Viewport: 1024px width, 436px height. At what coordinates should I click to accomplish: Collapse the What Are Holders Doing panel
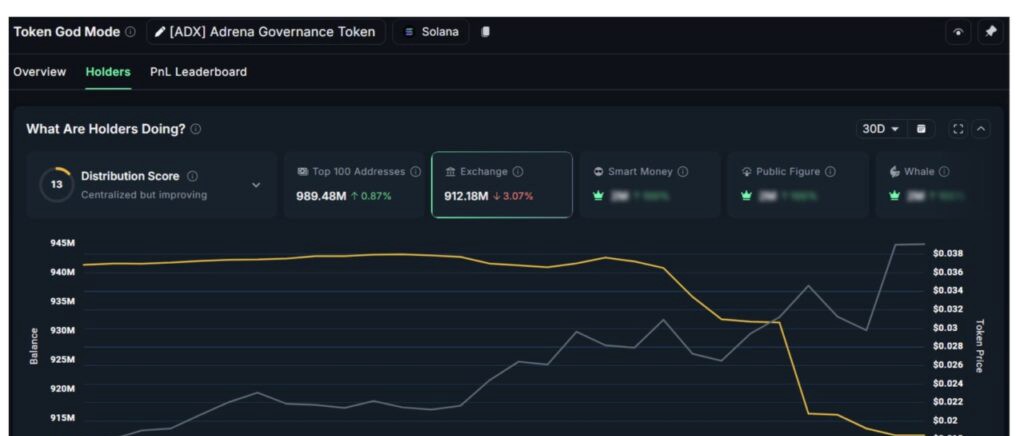point(981,129)
